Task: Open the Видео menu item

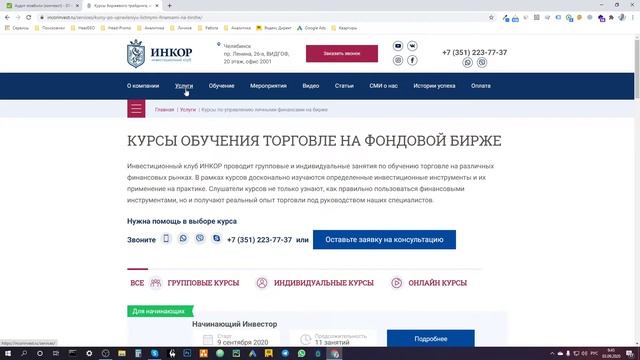Action: (311, 86)
